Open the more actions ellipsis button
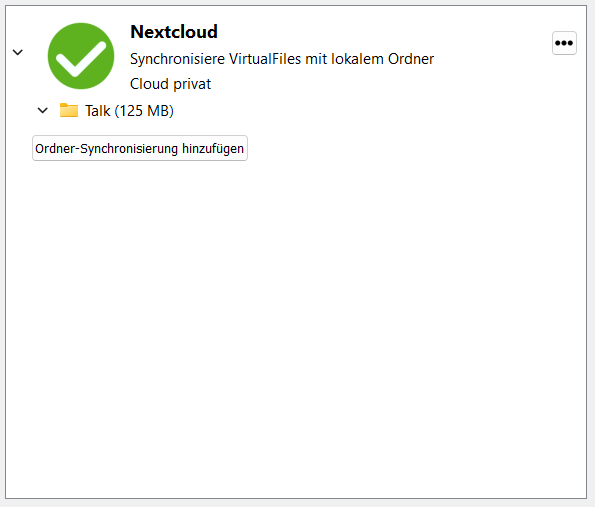The height and width of the screenshot is (507, 595). 564,43
